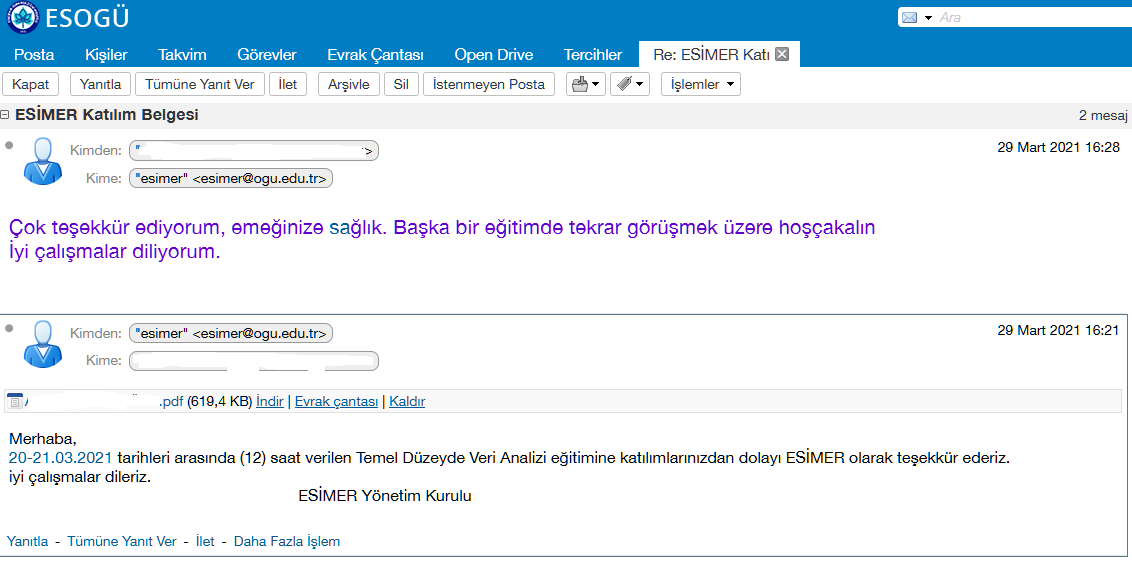This screenshot has height=565, width=1132.
Task: Open the Evrak Çantası tab
Action: click(x=375, y=55)
